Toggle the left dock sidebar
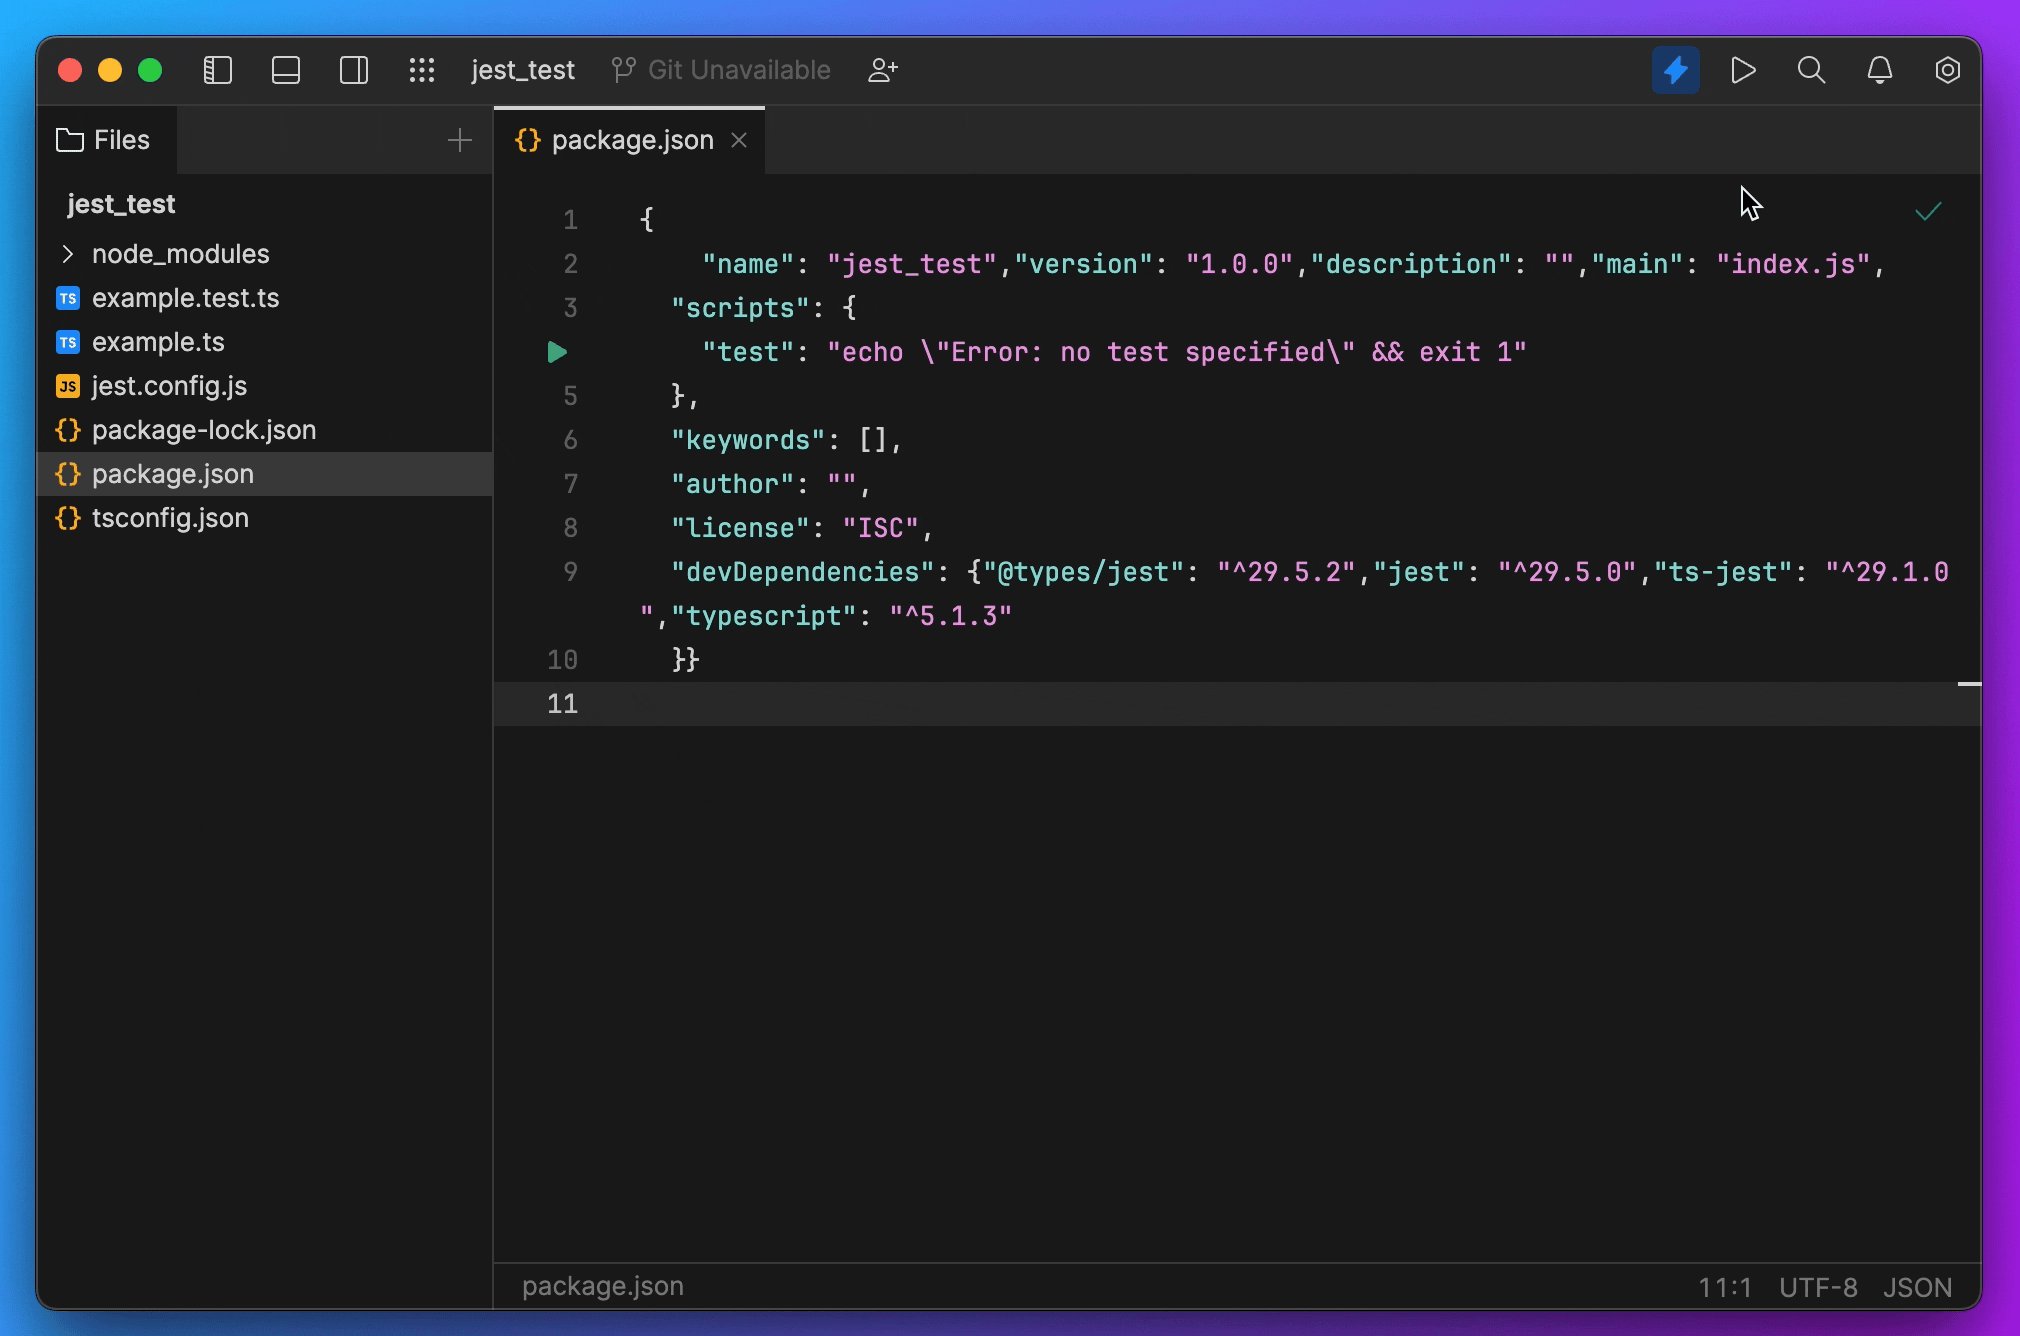Image resolution: width=2020 pixels, height=1336 pixels. point(218,70)
